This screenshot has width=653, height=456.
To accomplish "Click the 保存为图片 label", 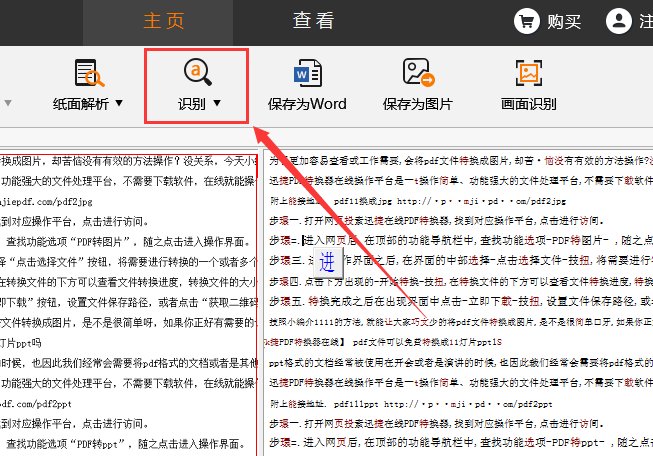I will click(x=418, y=103).
